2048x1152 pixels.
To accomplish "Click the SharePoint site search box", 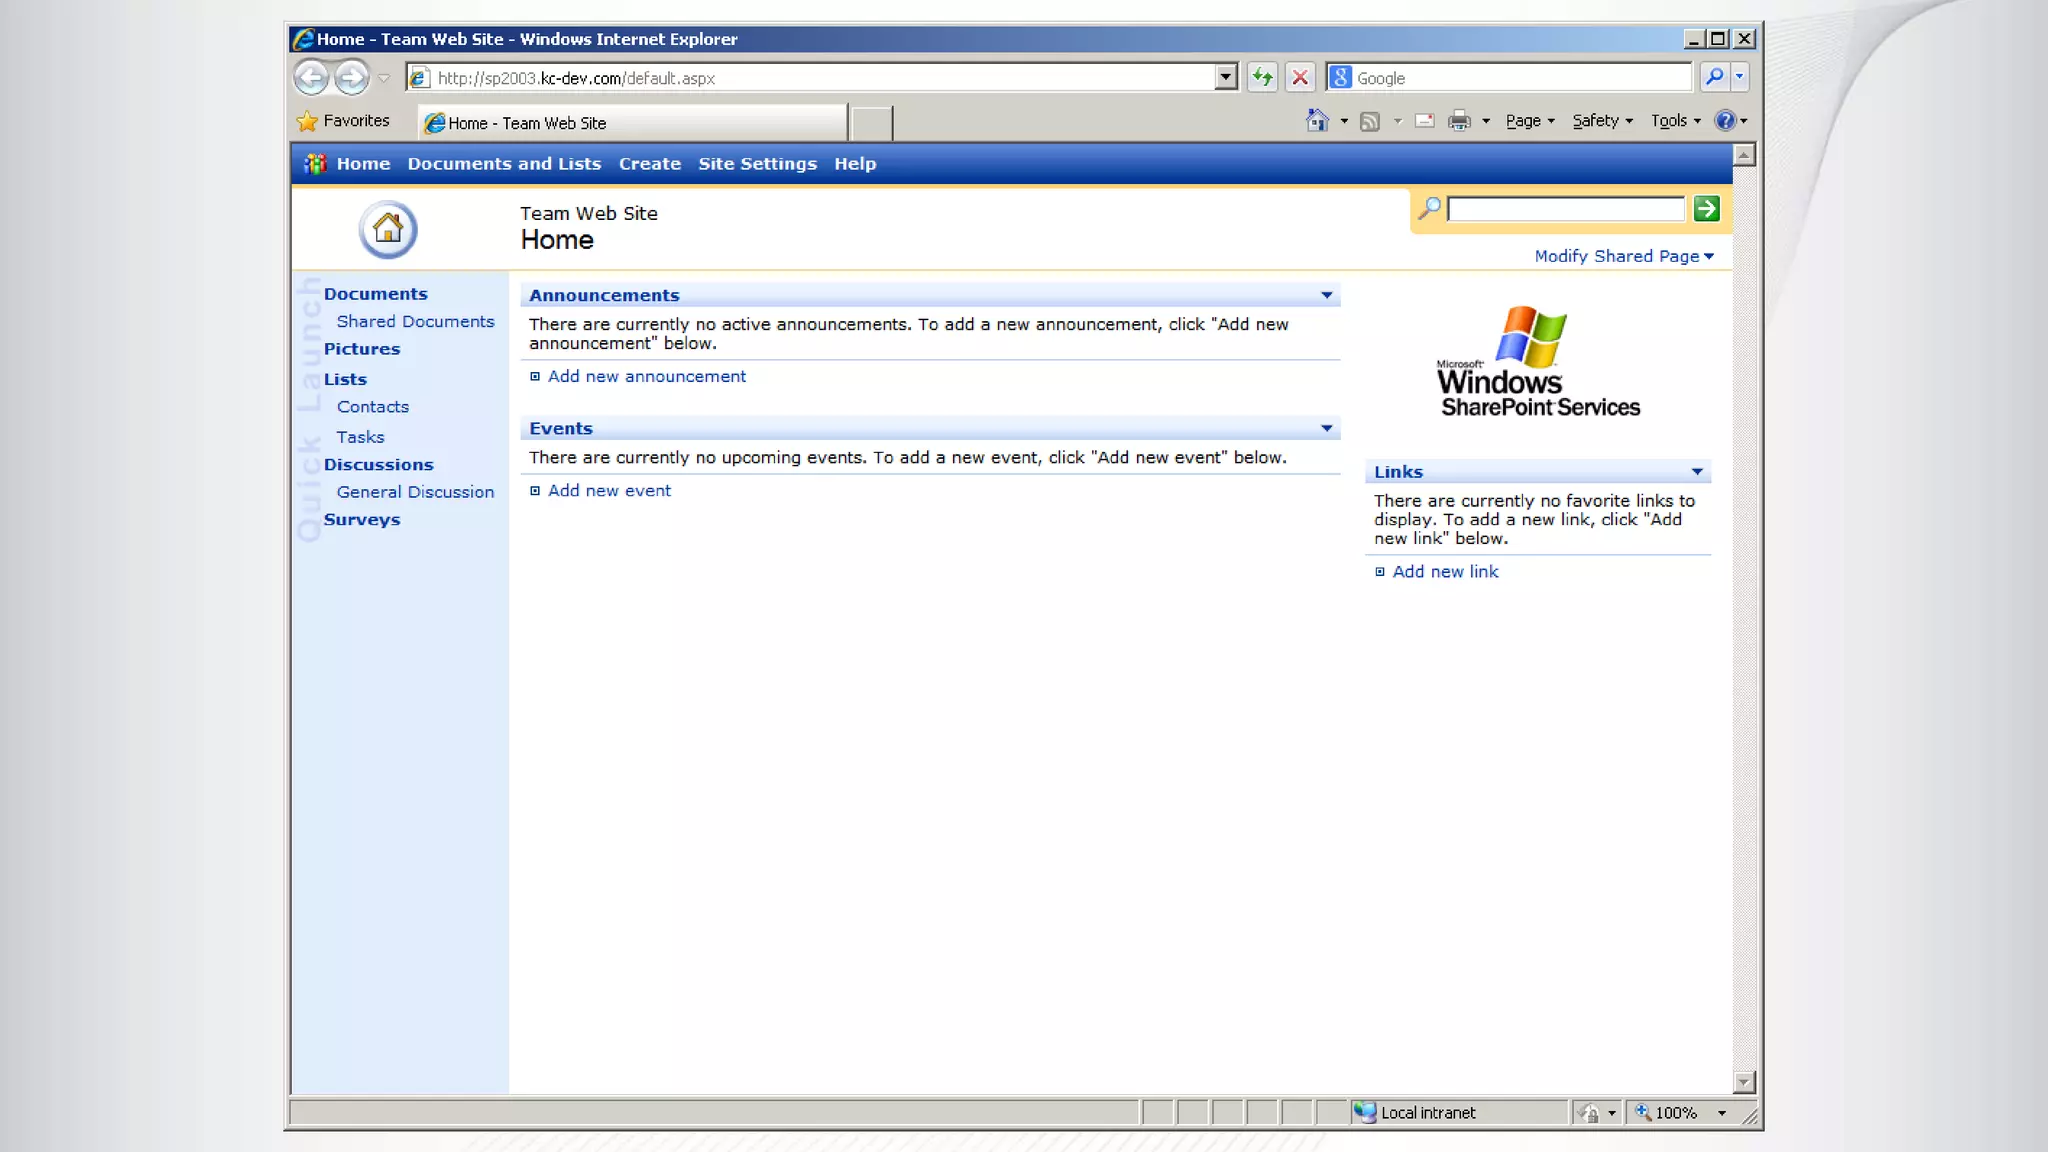I will tap(1565, 209).
